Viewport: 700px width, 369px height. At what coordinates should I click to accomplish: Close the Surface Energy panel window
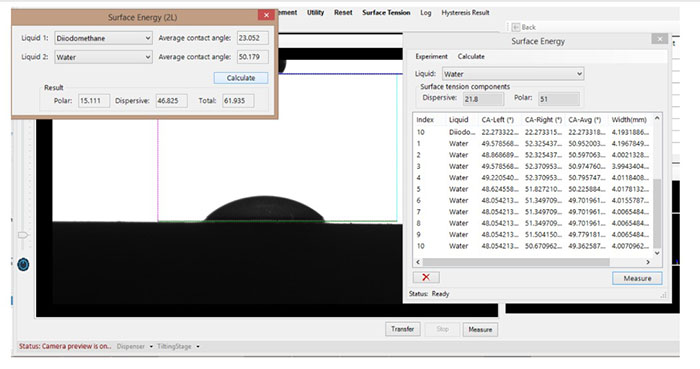tap(659, 39)
